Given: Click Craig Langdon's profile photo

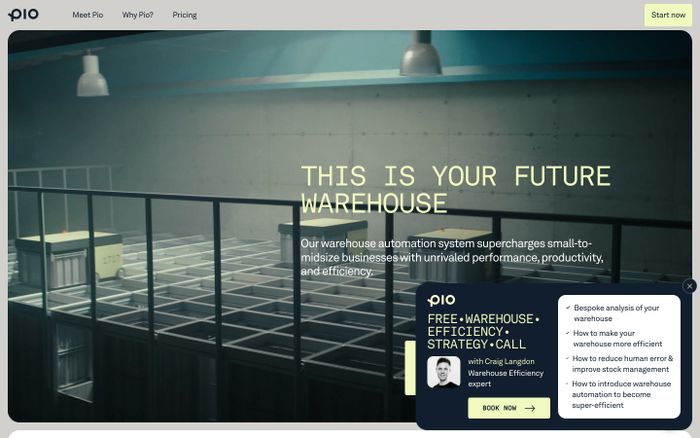Looking at the screenshot, I should click(x=444, y=372).
